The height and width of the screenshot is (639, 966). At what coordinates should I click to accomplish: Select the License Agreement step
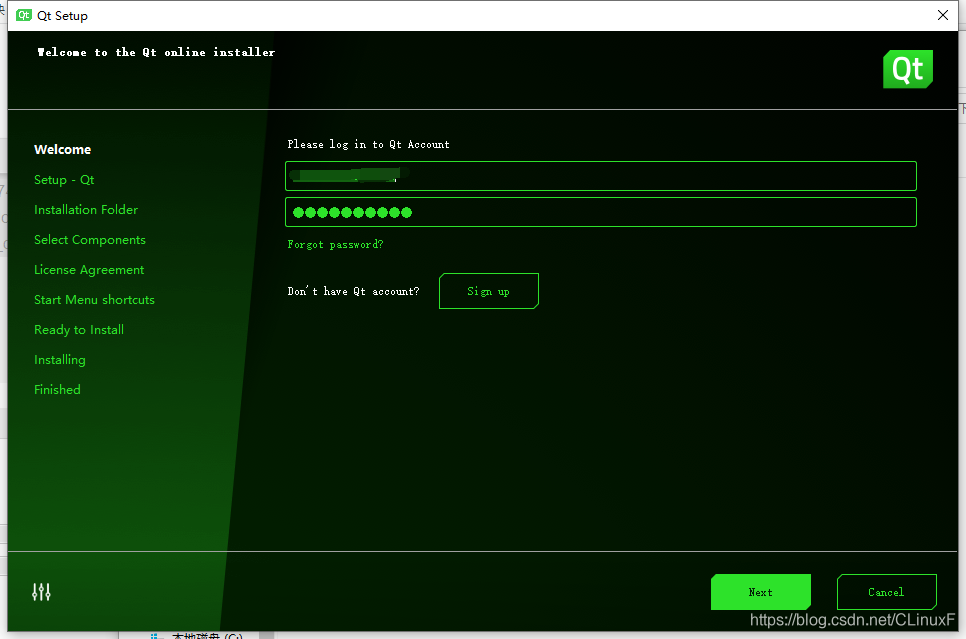tap(89, 270)
